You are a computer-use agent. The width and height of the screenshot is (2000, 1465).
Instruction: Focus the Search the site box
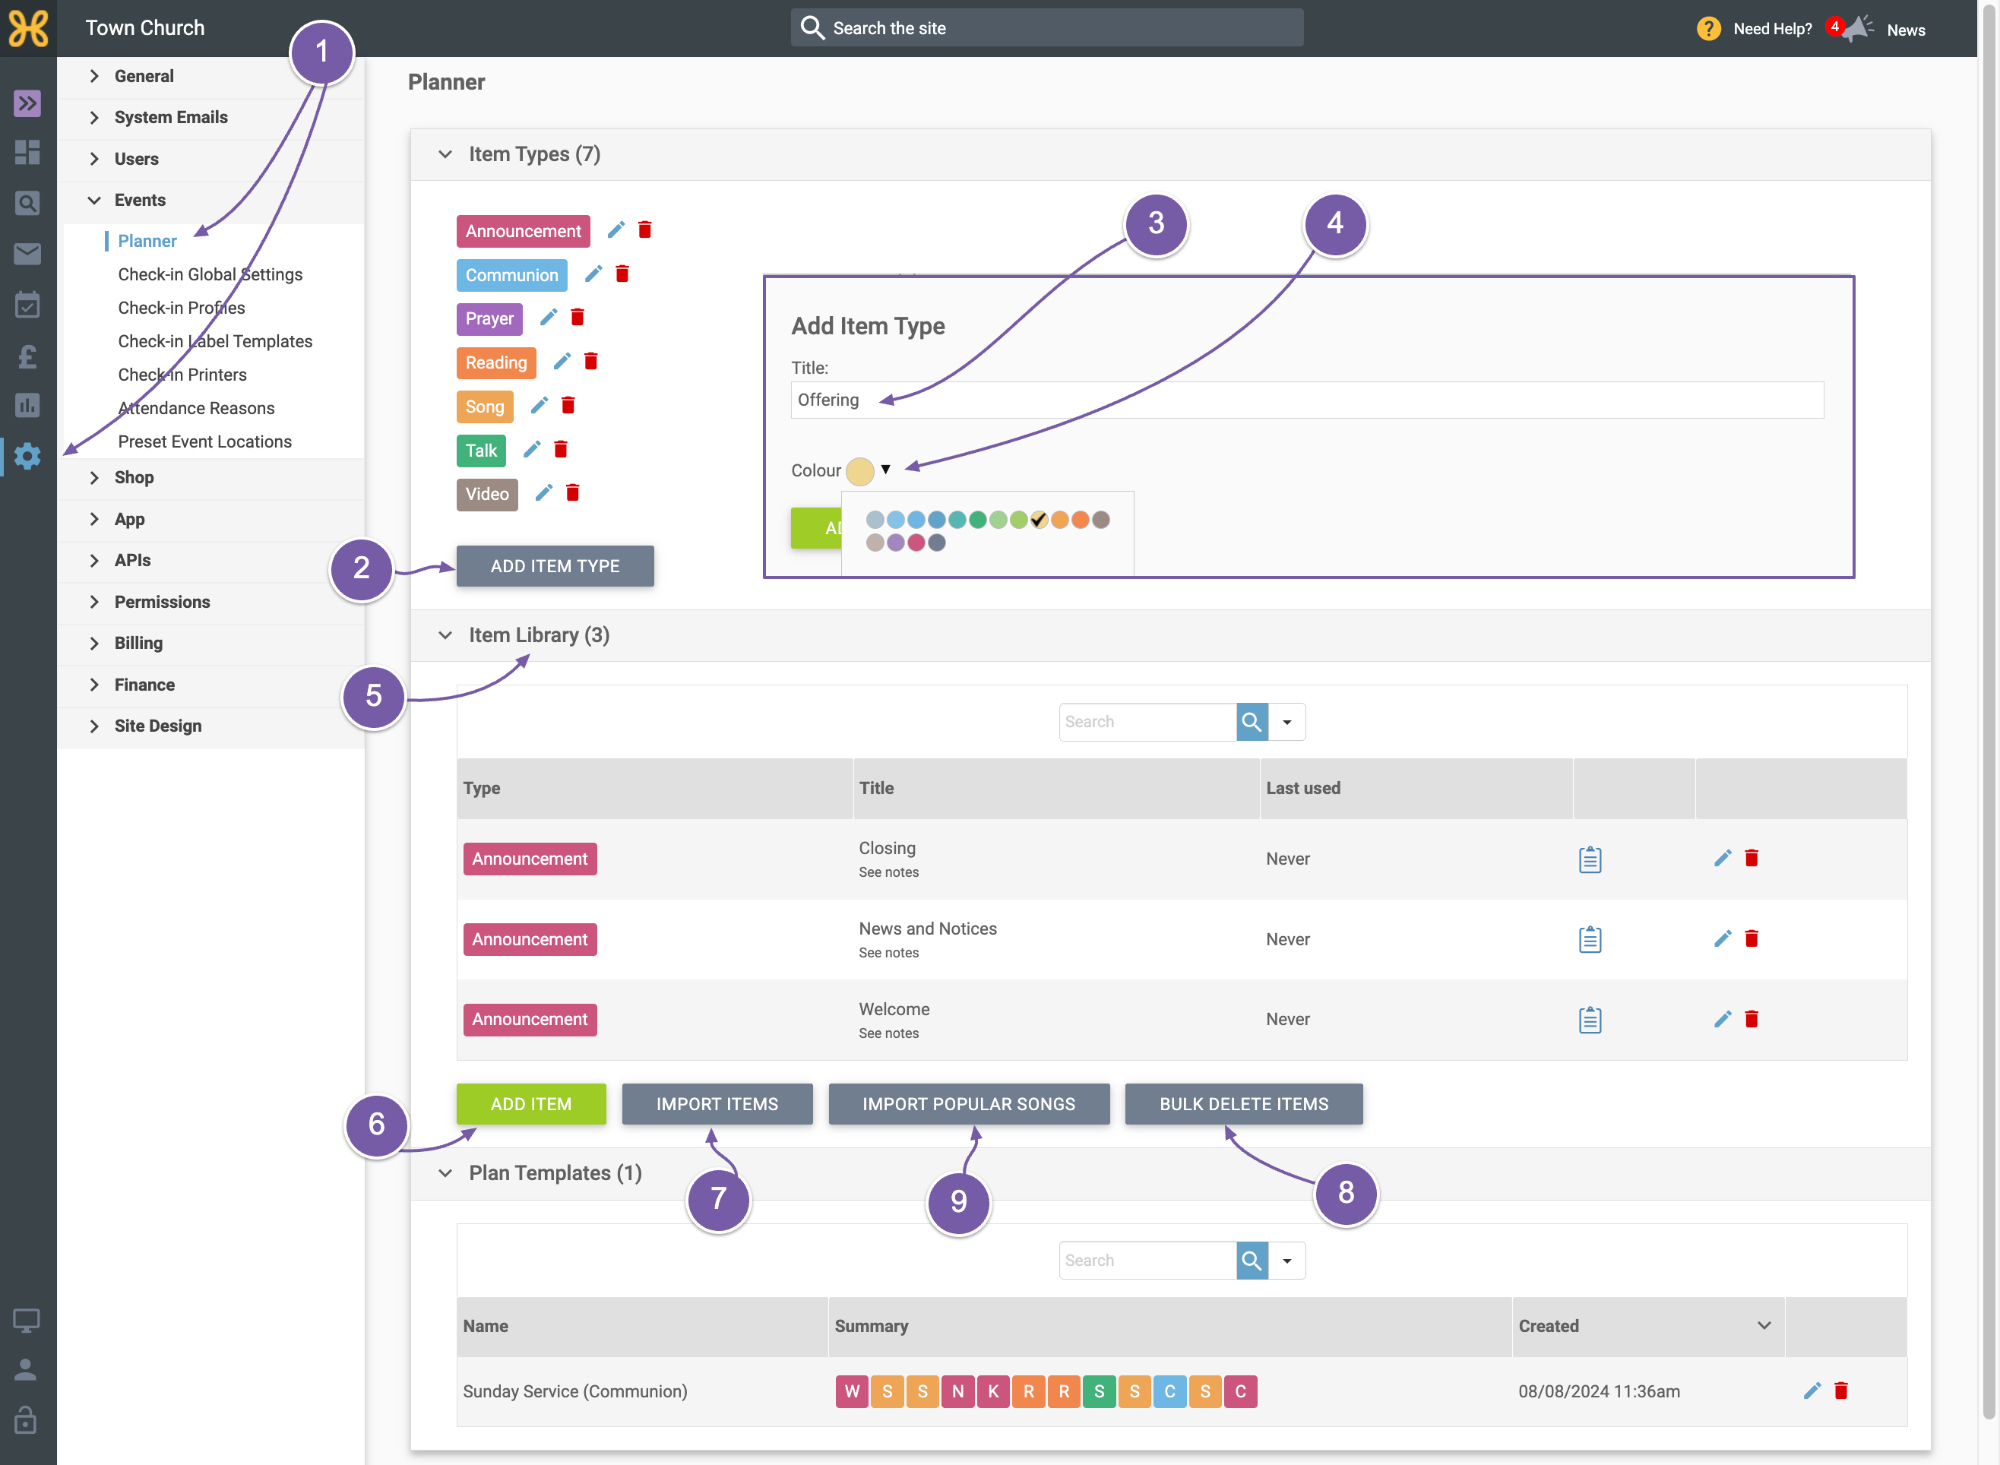1047,28
